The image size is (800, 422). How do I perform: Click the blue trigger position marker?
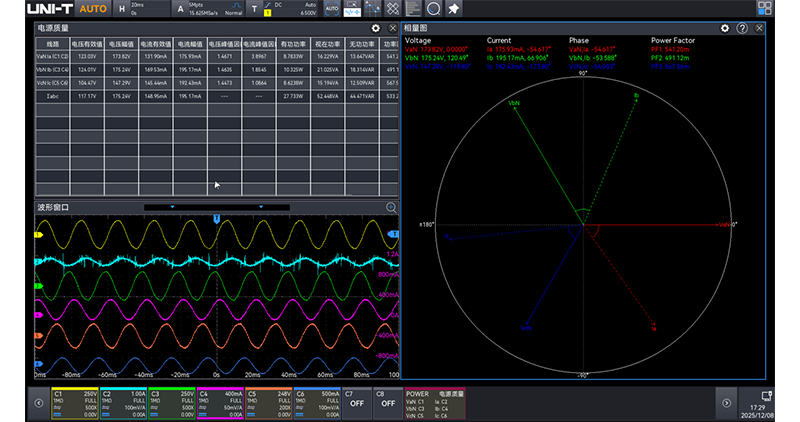[217, 217]
